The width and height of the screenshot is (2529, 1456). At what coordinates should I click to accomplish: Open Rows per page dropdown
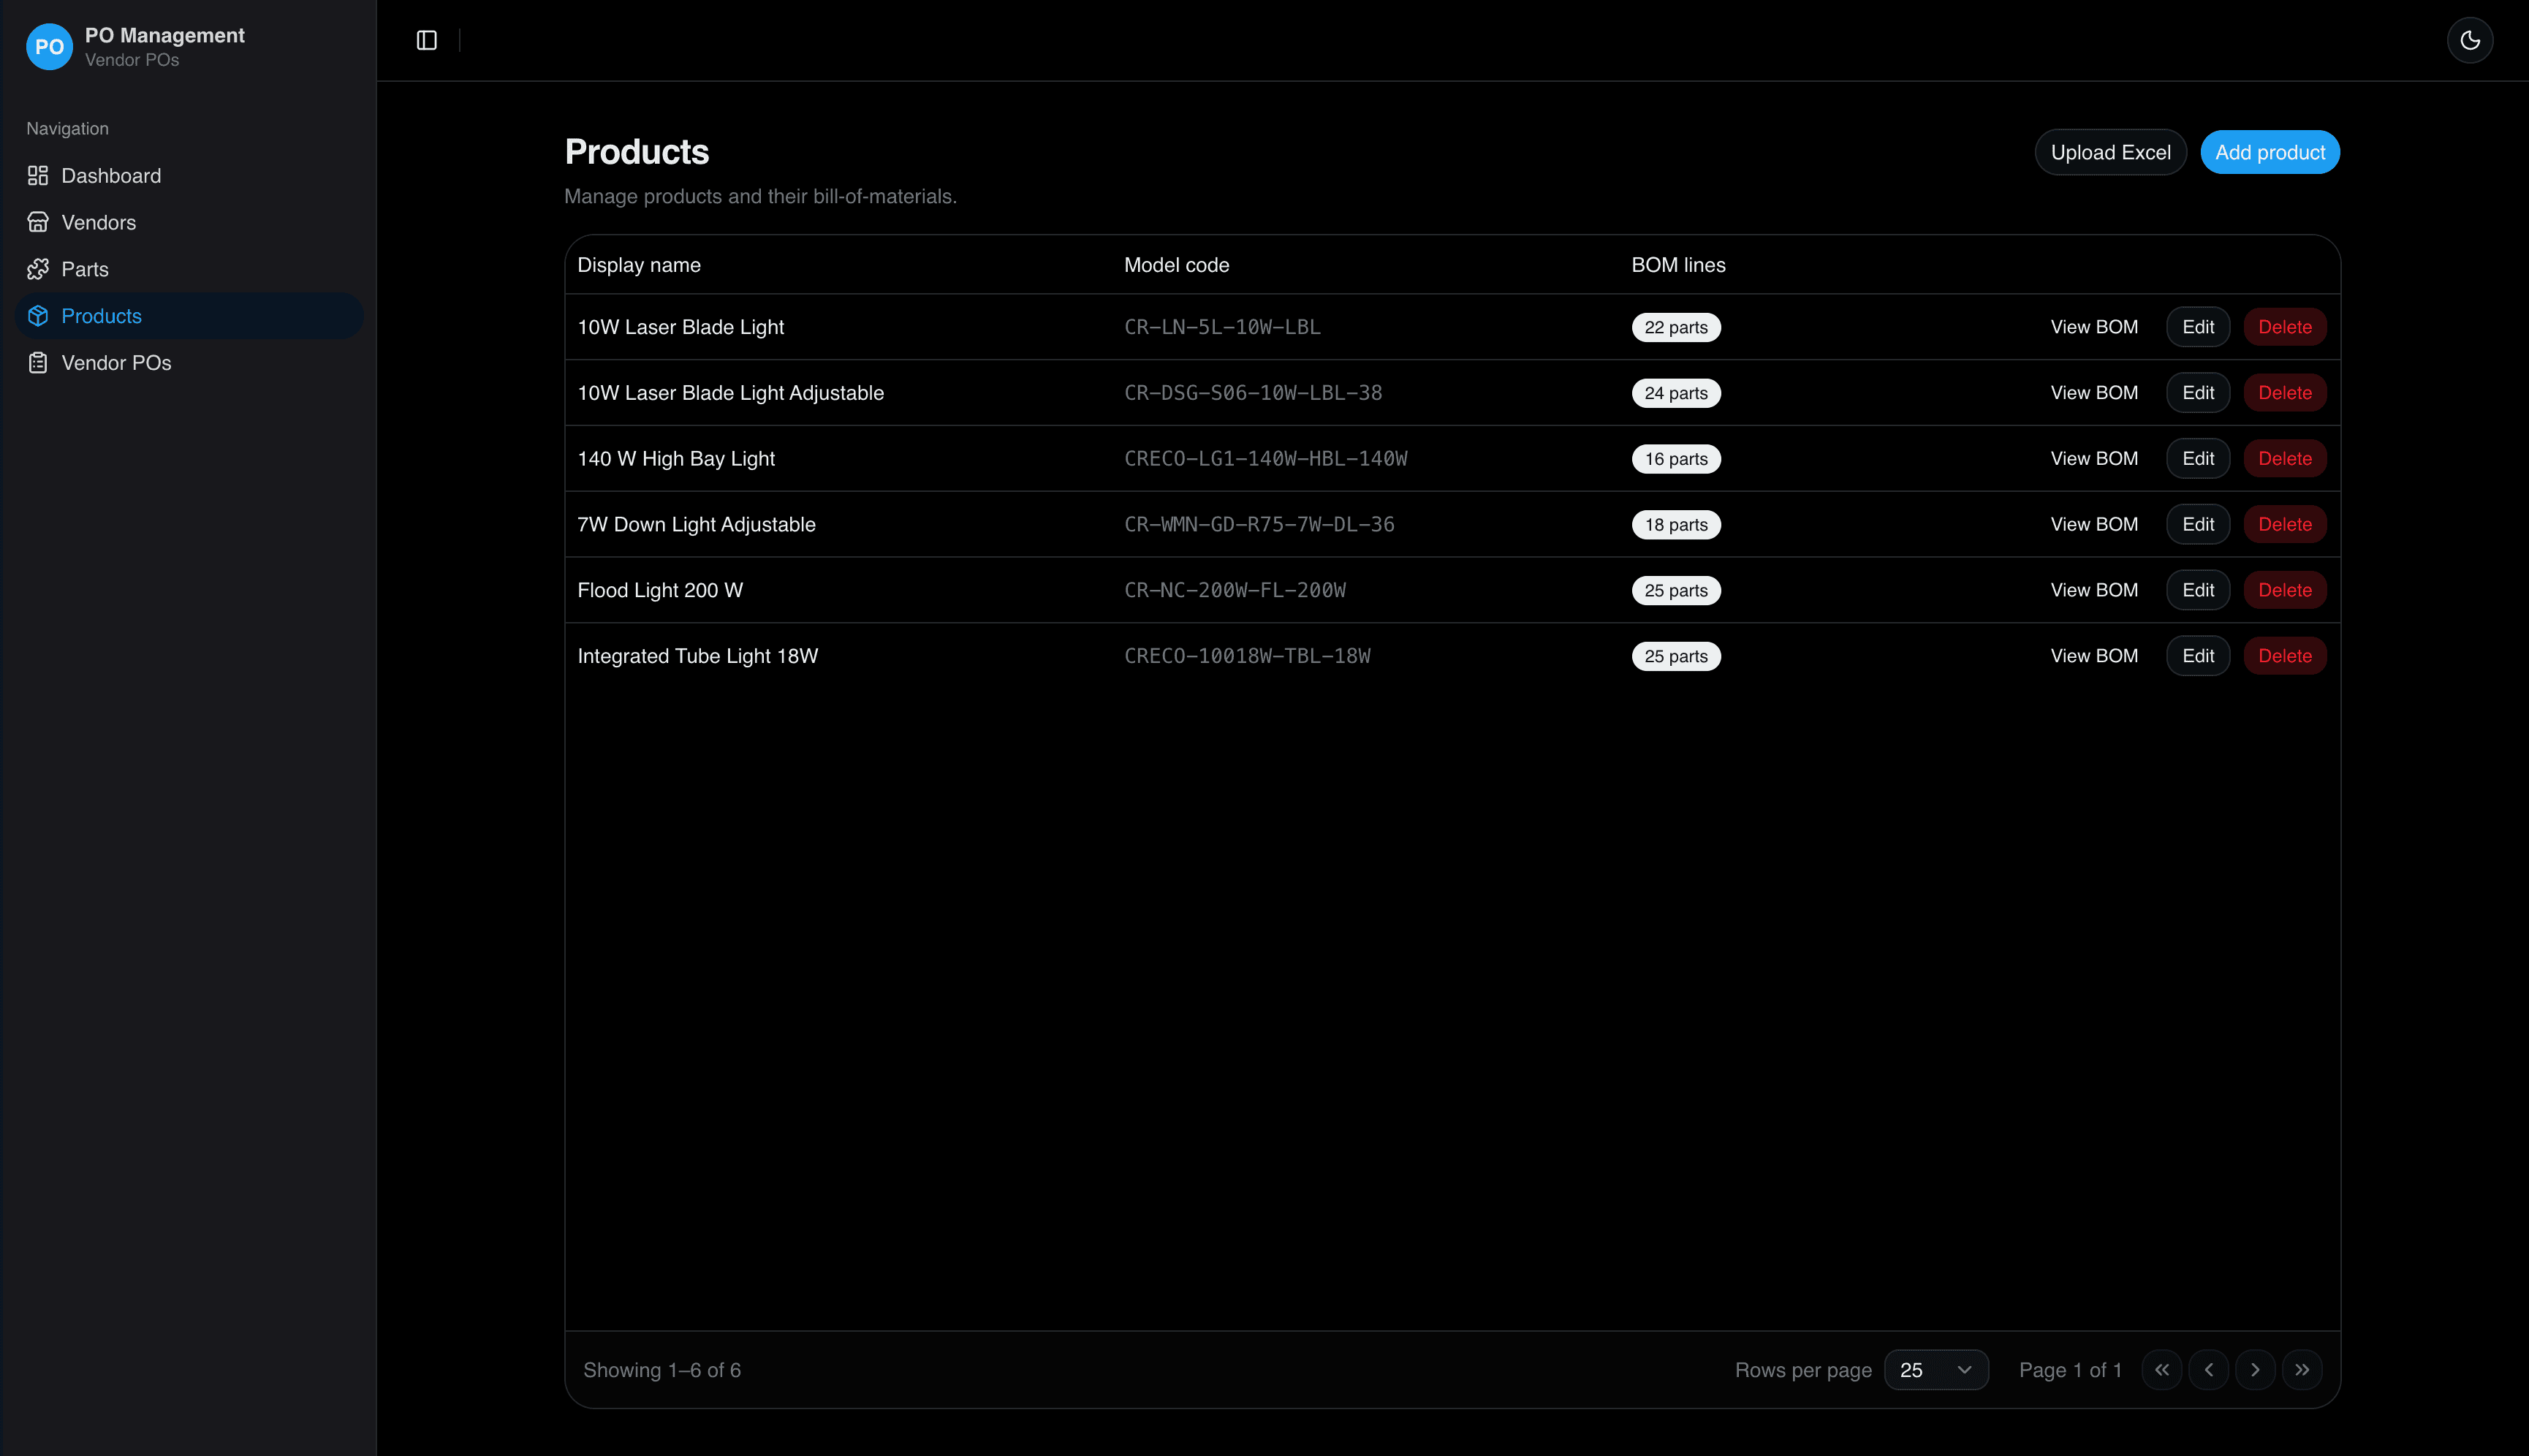[1936, 1370]
